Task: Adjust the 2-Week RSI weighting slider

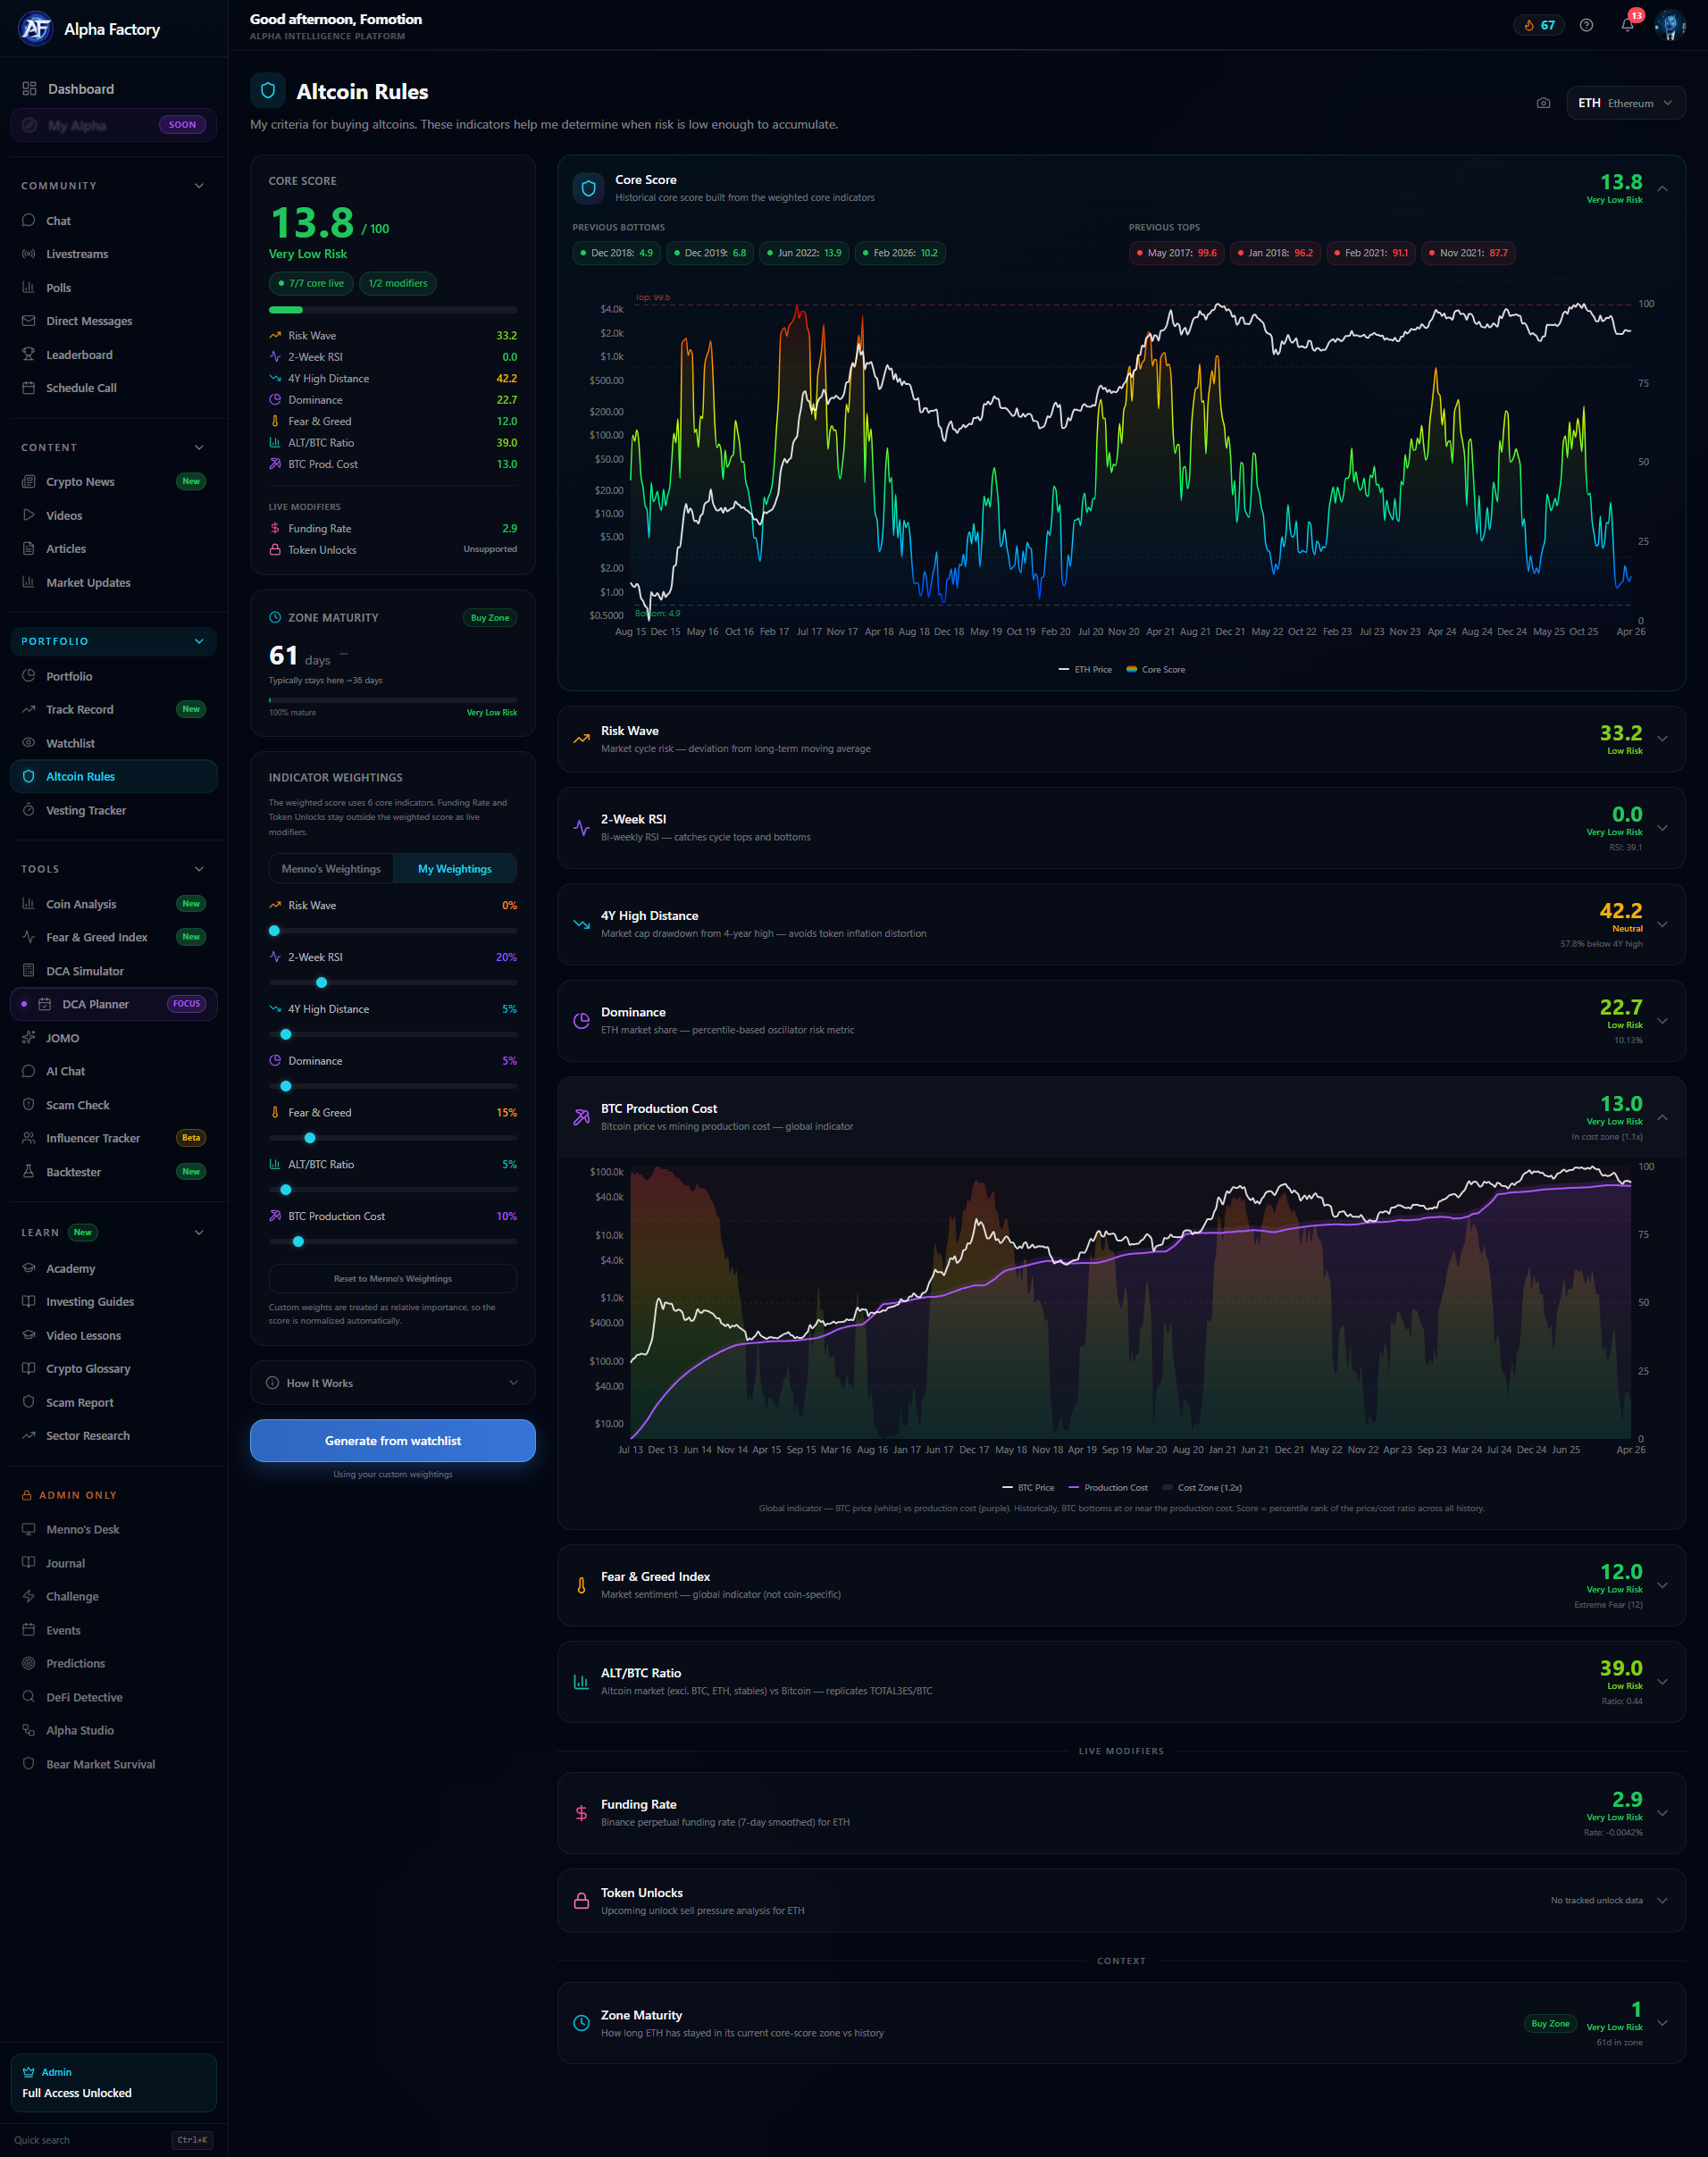Action: tap(321, 983)
